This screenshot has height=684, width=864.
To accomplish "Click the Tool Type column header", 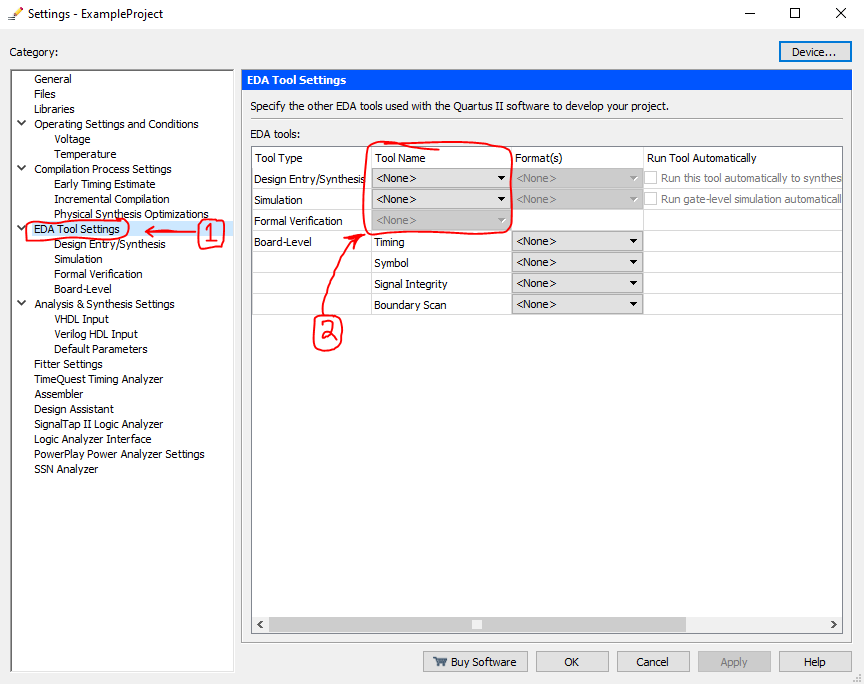I will click(x=311, y=158).
